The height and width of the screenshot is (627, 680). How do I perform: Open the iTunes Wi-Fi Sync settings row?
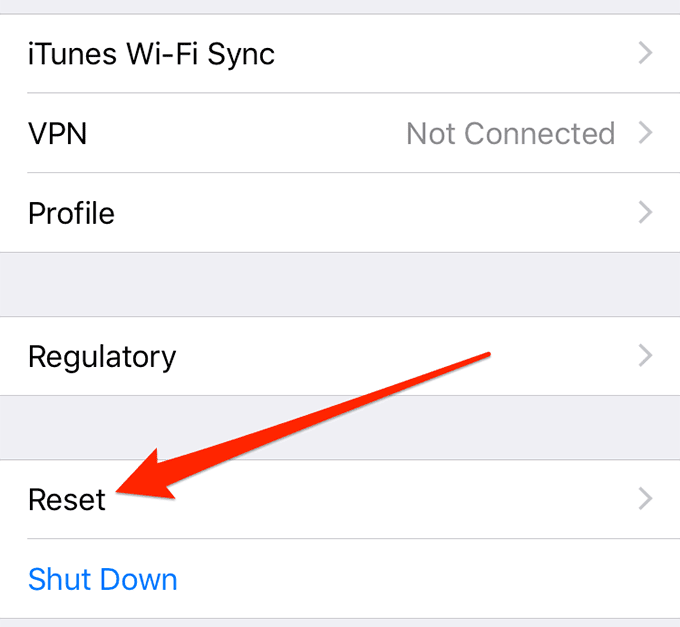[151, 54]
